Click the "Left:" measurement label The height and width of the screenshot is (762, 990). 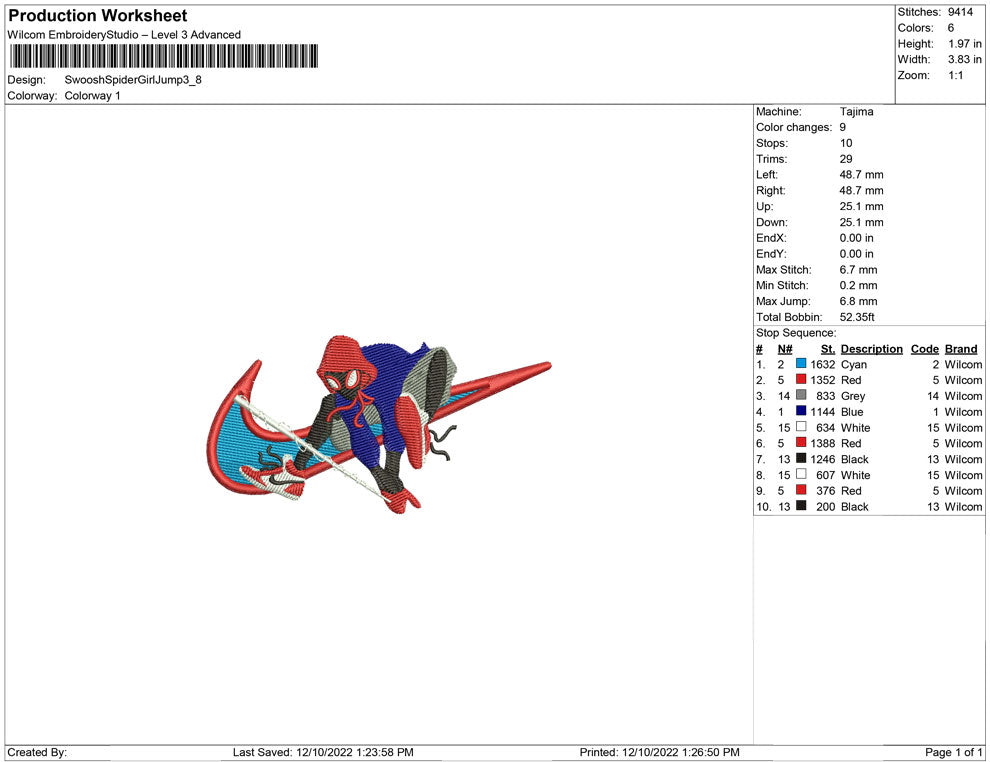[767, 175]
